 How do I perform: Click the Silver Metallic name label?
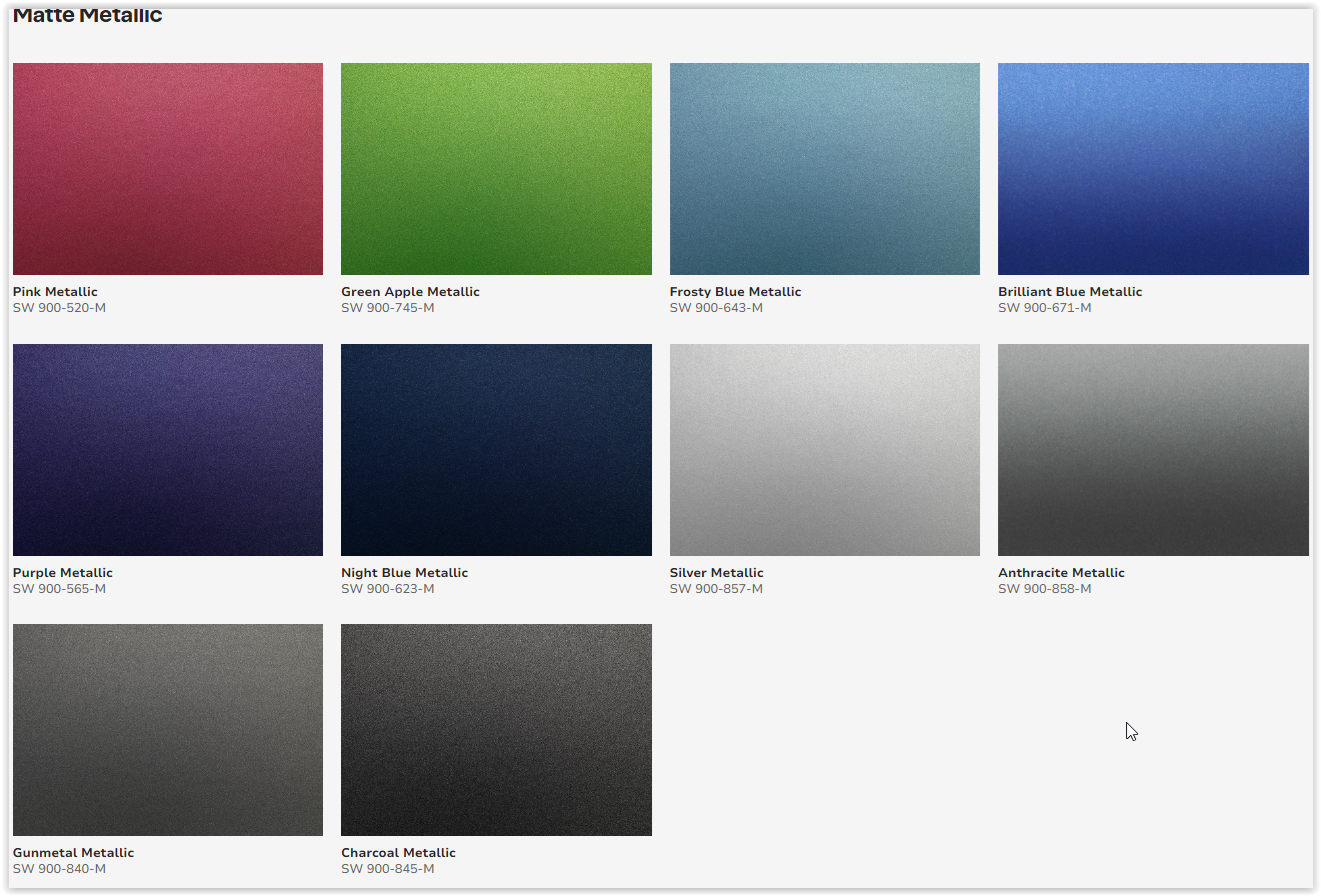(x=716, y=573)
